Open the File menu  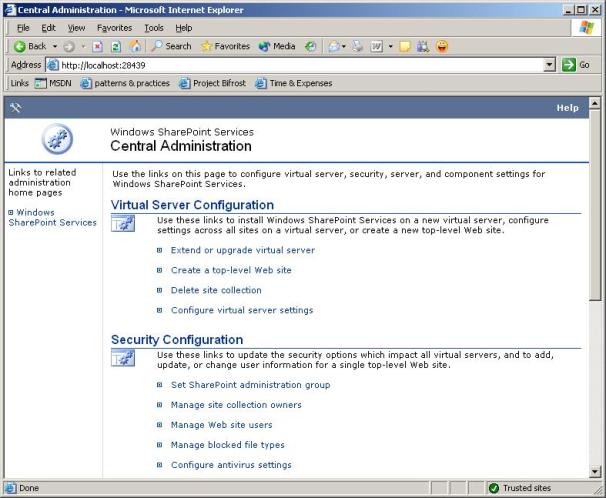(23, 28)
